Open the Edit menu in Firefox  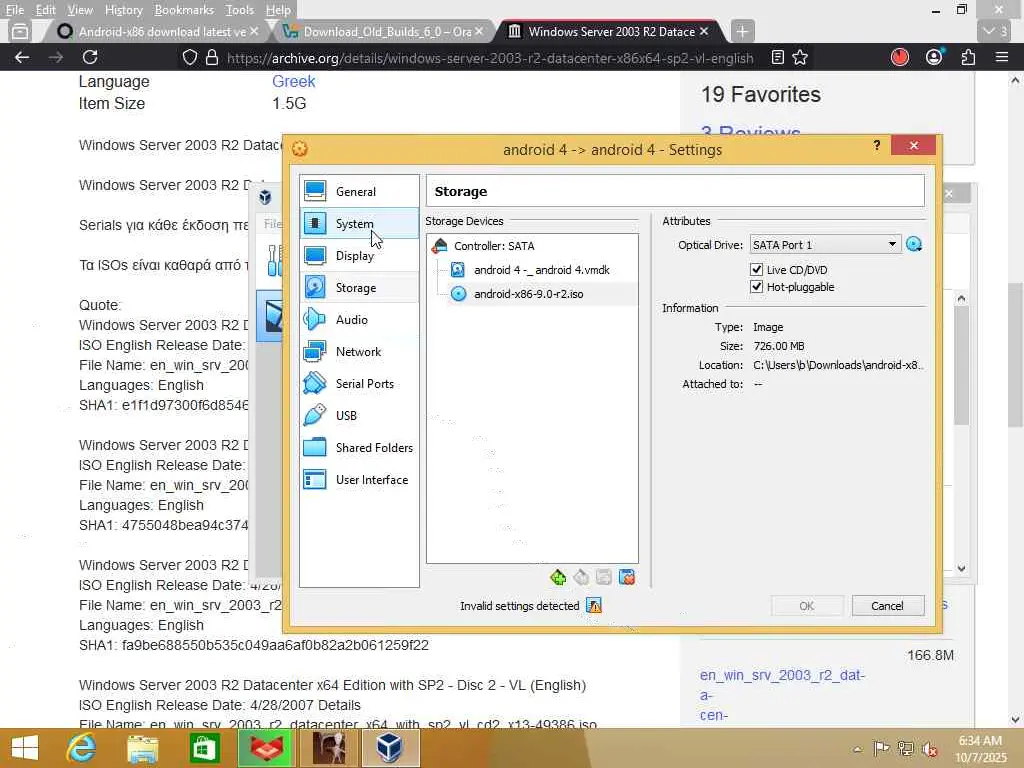[x=45, y=10]
